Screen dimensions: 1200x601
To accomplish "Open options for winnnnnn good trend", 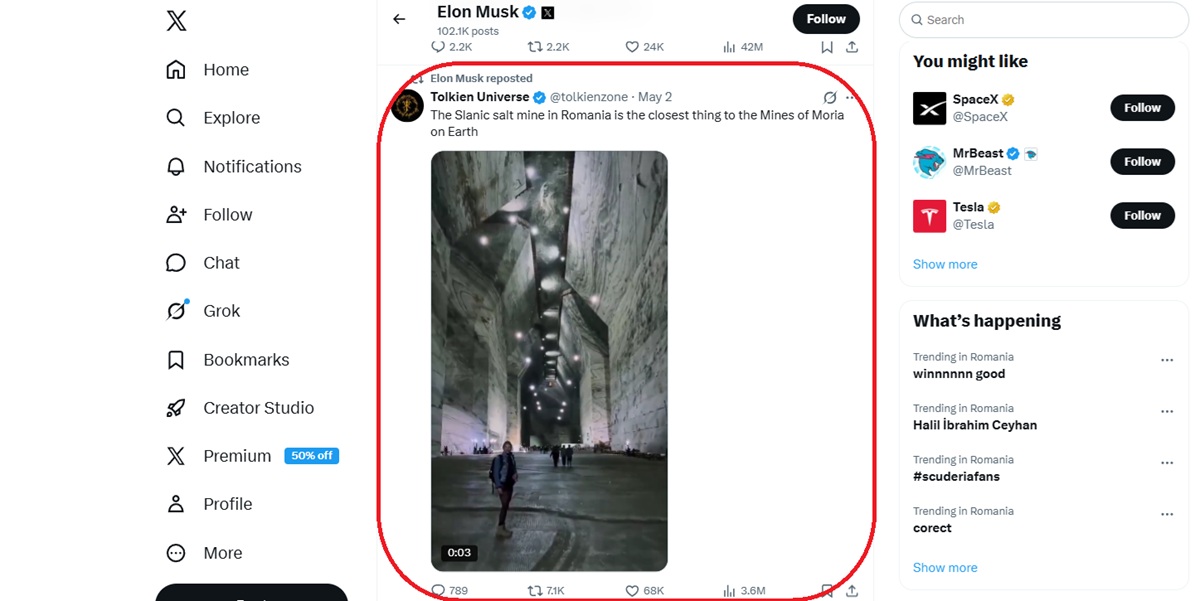I will (1167, 360).
